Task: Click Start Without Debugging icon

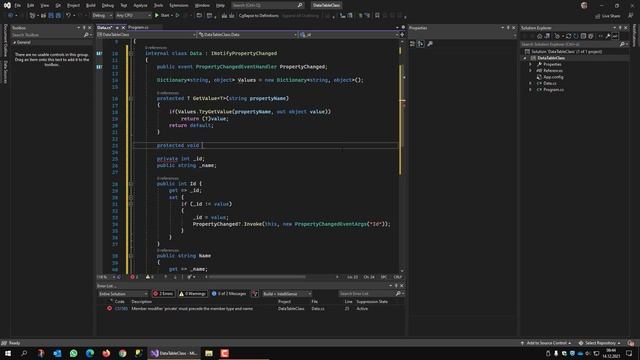Action: [x=178, y=16]
